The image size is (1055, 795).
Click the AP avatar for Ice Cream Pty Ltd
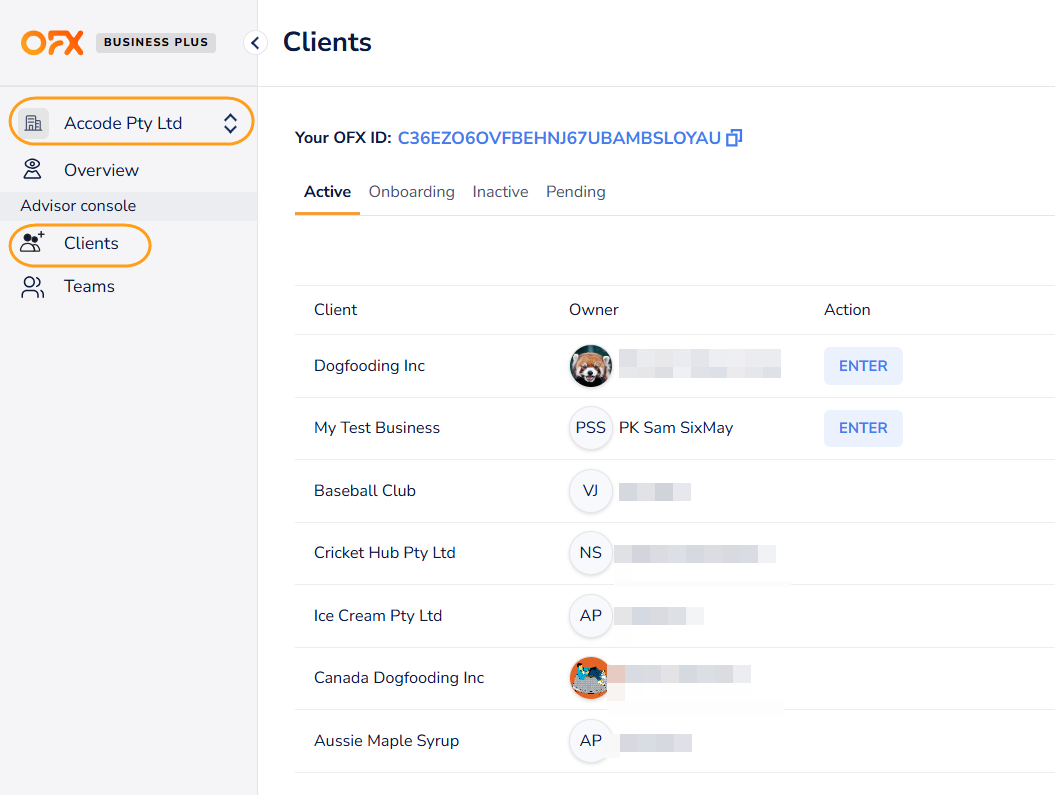[x=591, y=616]
